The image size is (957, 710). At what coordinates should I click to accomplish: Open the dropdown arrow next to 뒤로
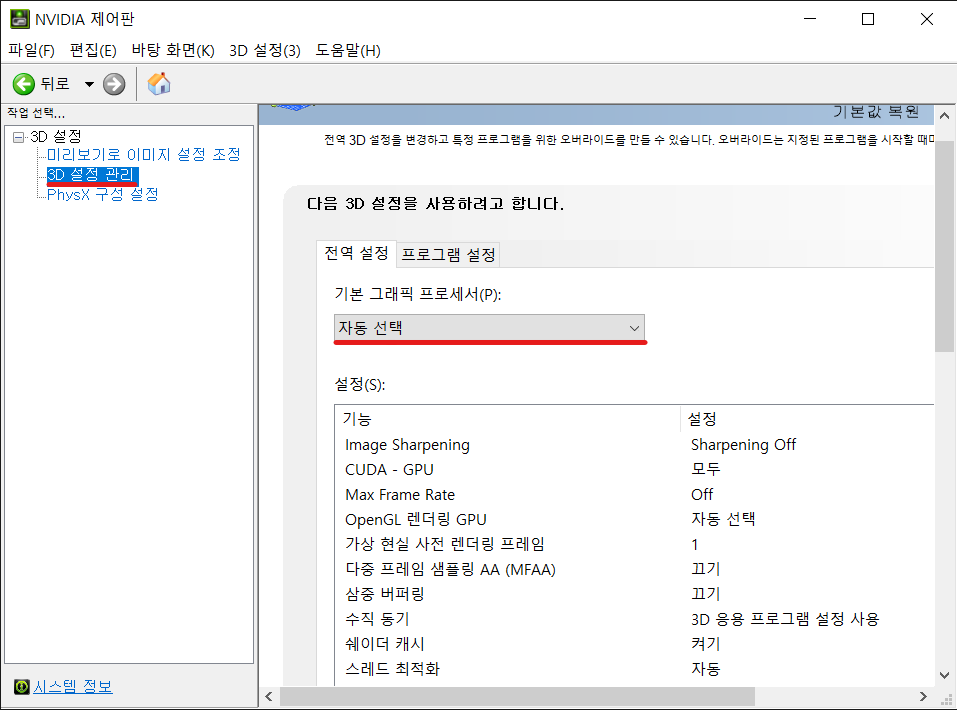[88, 84]
